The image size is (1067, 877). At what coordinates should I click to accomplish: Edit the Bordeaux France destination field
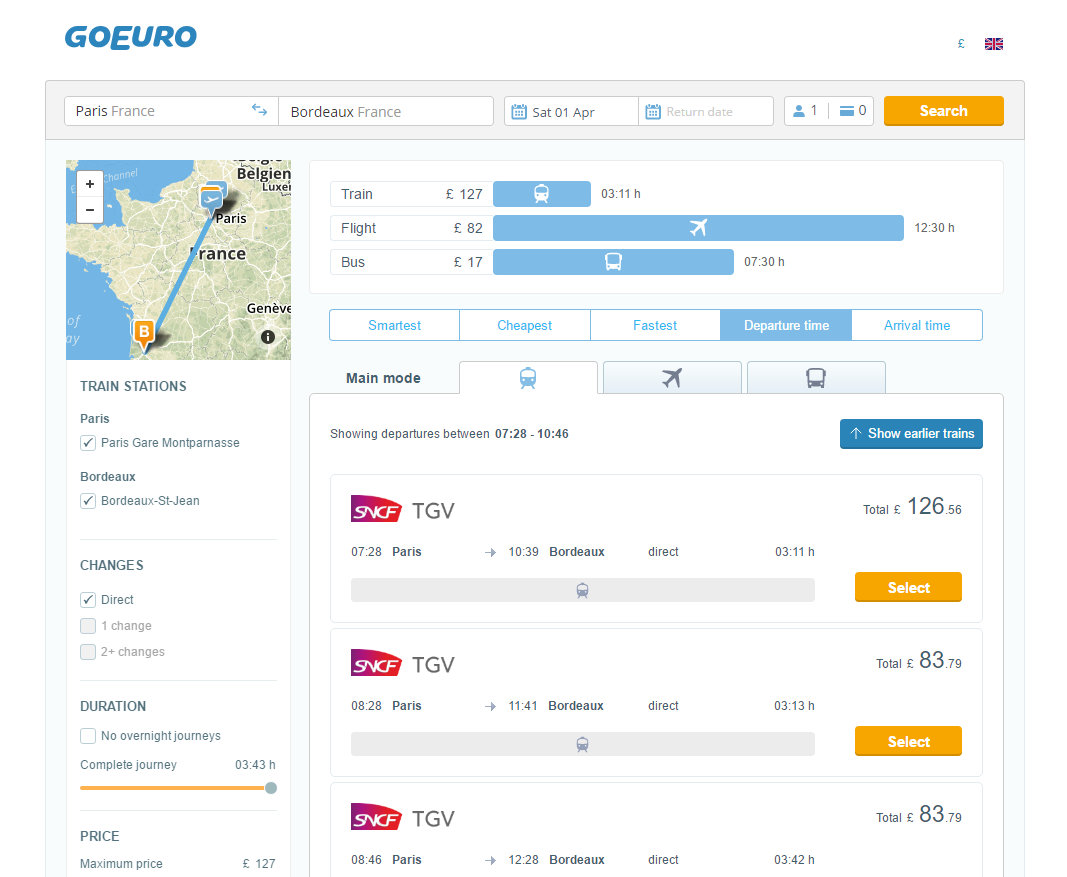(386, 111)
